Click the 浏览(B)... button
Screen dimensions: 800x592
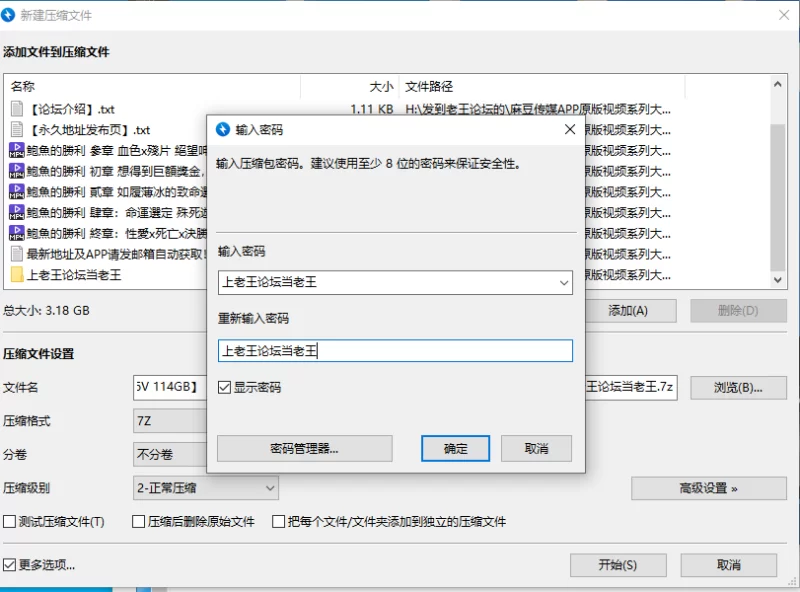[x=738, y=388]
